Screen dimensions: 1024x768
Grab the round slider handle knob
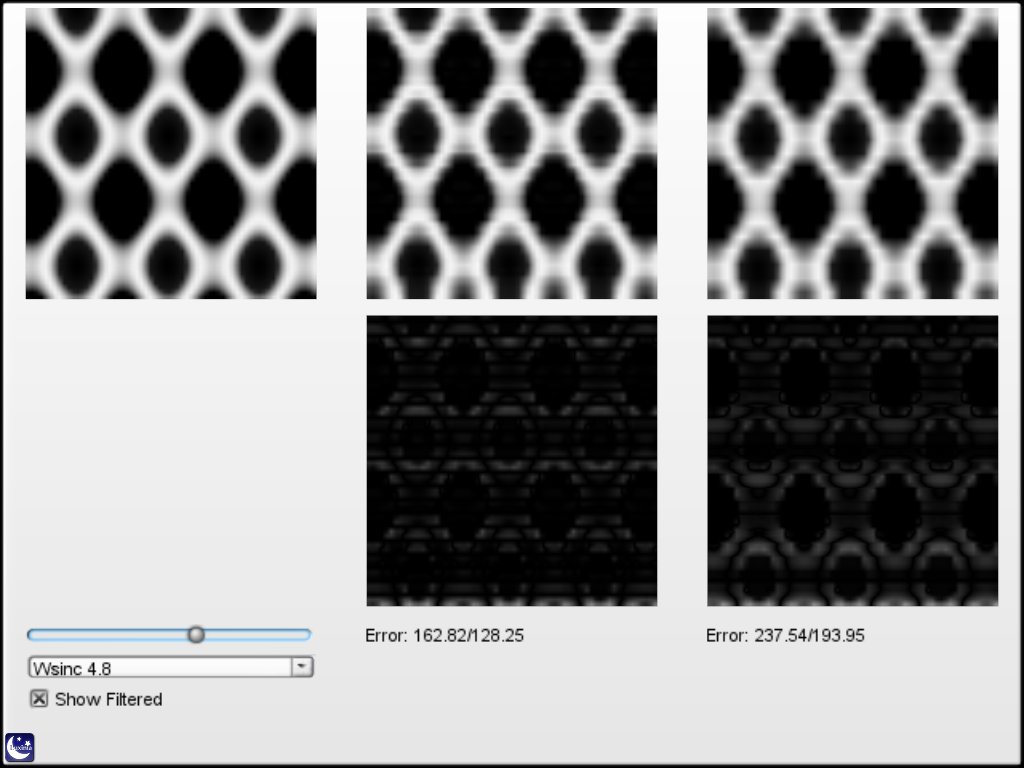(197, 634)
